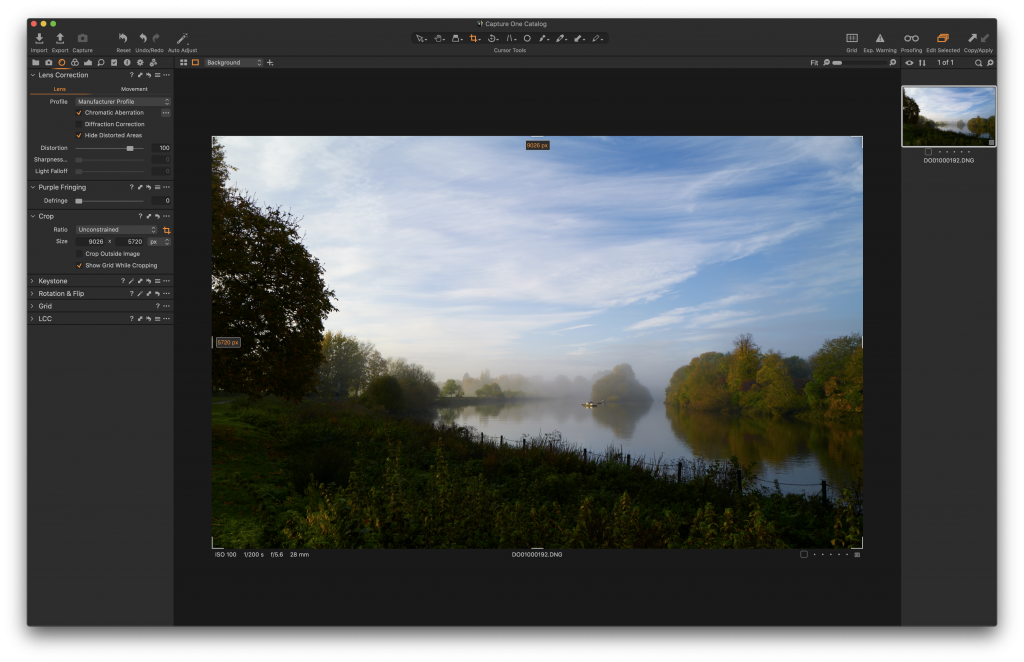This screenshot has height=662, width=1024.
Task: Click the Copy adjustments arrow icon
Action: [x=972, y=38]
